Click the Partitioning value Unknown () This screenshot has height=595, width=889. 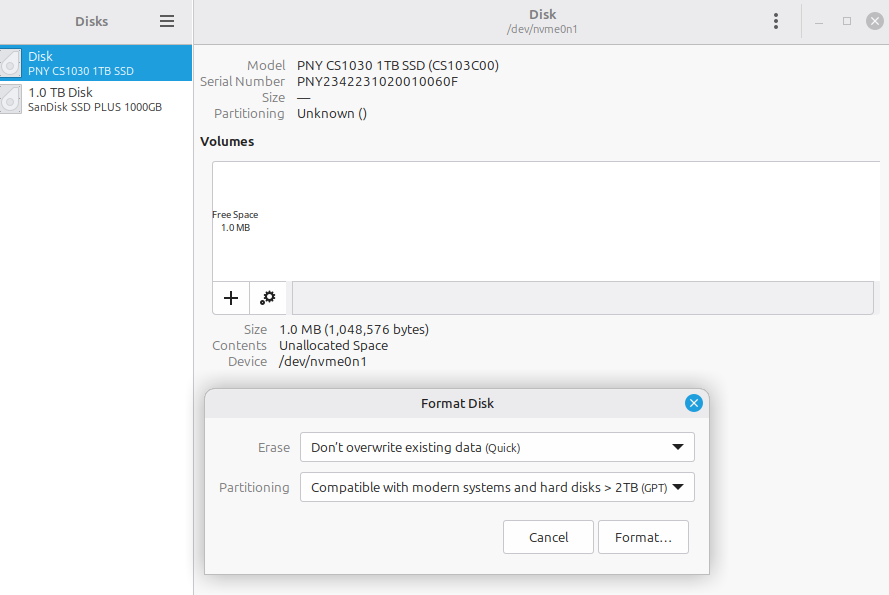click(x=332, y=113)
